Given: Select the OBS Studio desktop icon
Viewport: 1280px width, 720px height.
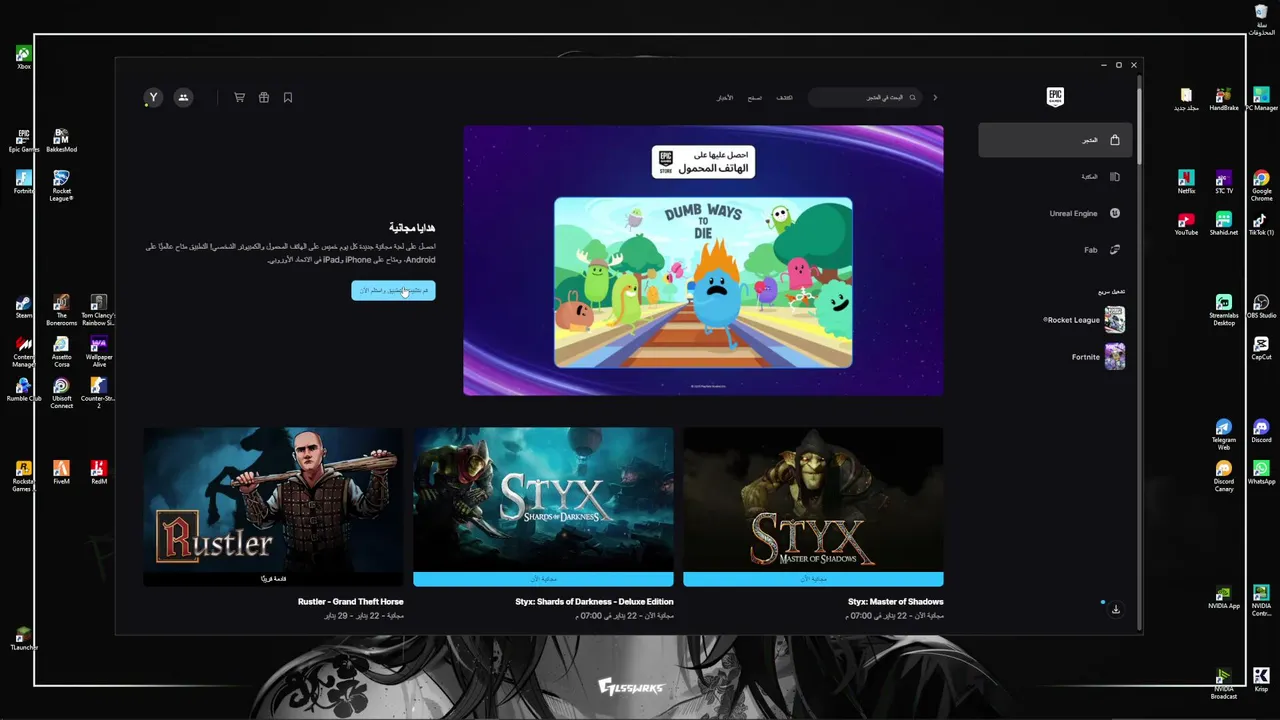Looking at the screenshot, I should click(x=1261, y=306).
